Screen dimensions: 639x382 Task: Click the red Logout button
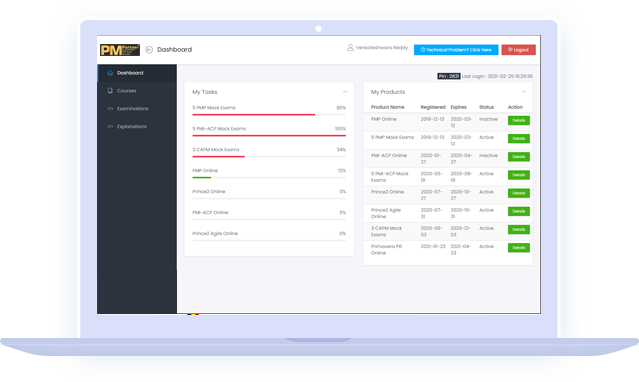click(x=518, y=50)
